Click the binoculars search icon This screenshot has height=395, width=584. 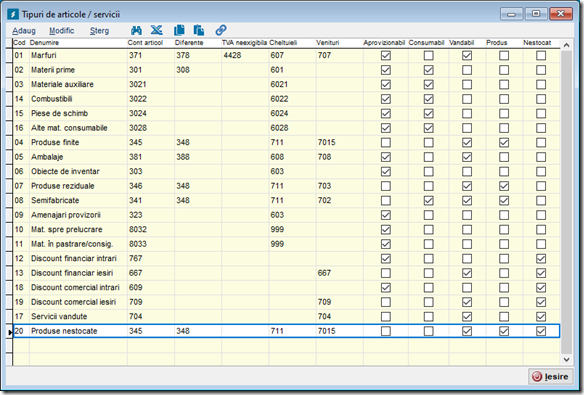click(136, 30)
